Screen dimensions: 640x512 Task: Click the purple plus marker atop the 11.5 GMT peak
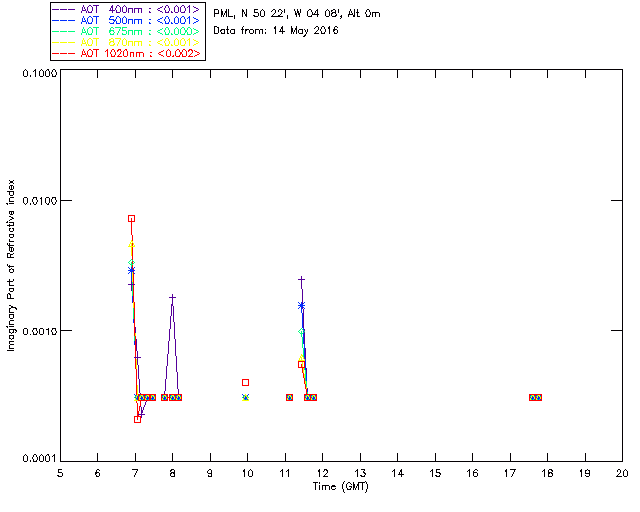[x=302, y=280]
